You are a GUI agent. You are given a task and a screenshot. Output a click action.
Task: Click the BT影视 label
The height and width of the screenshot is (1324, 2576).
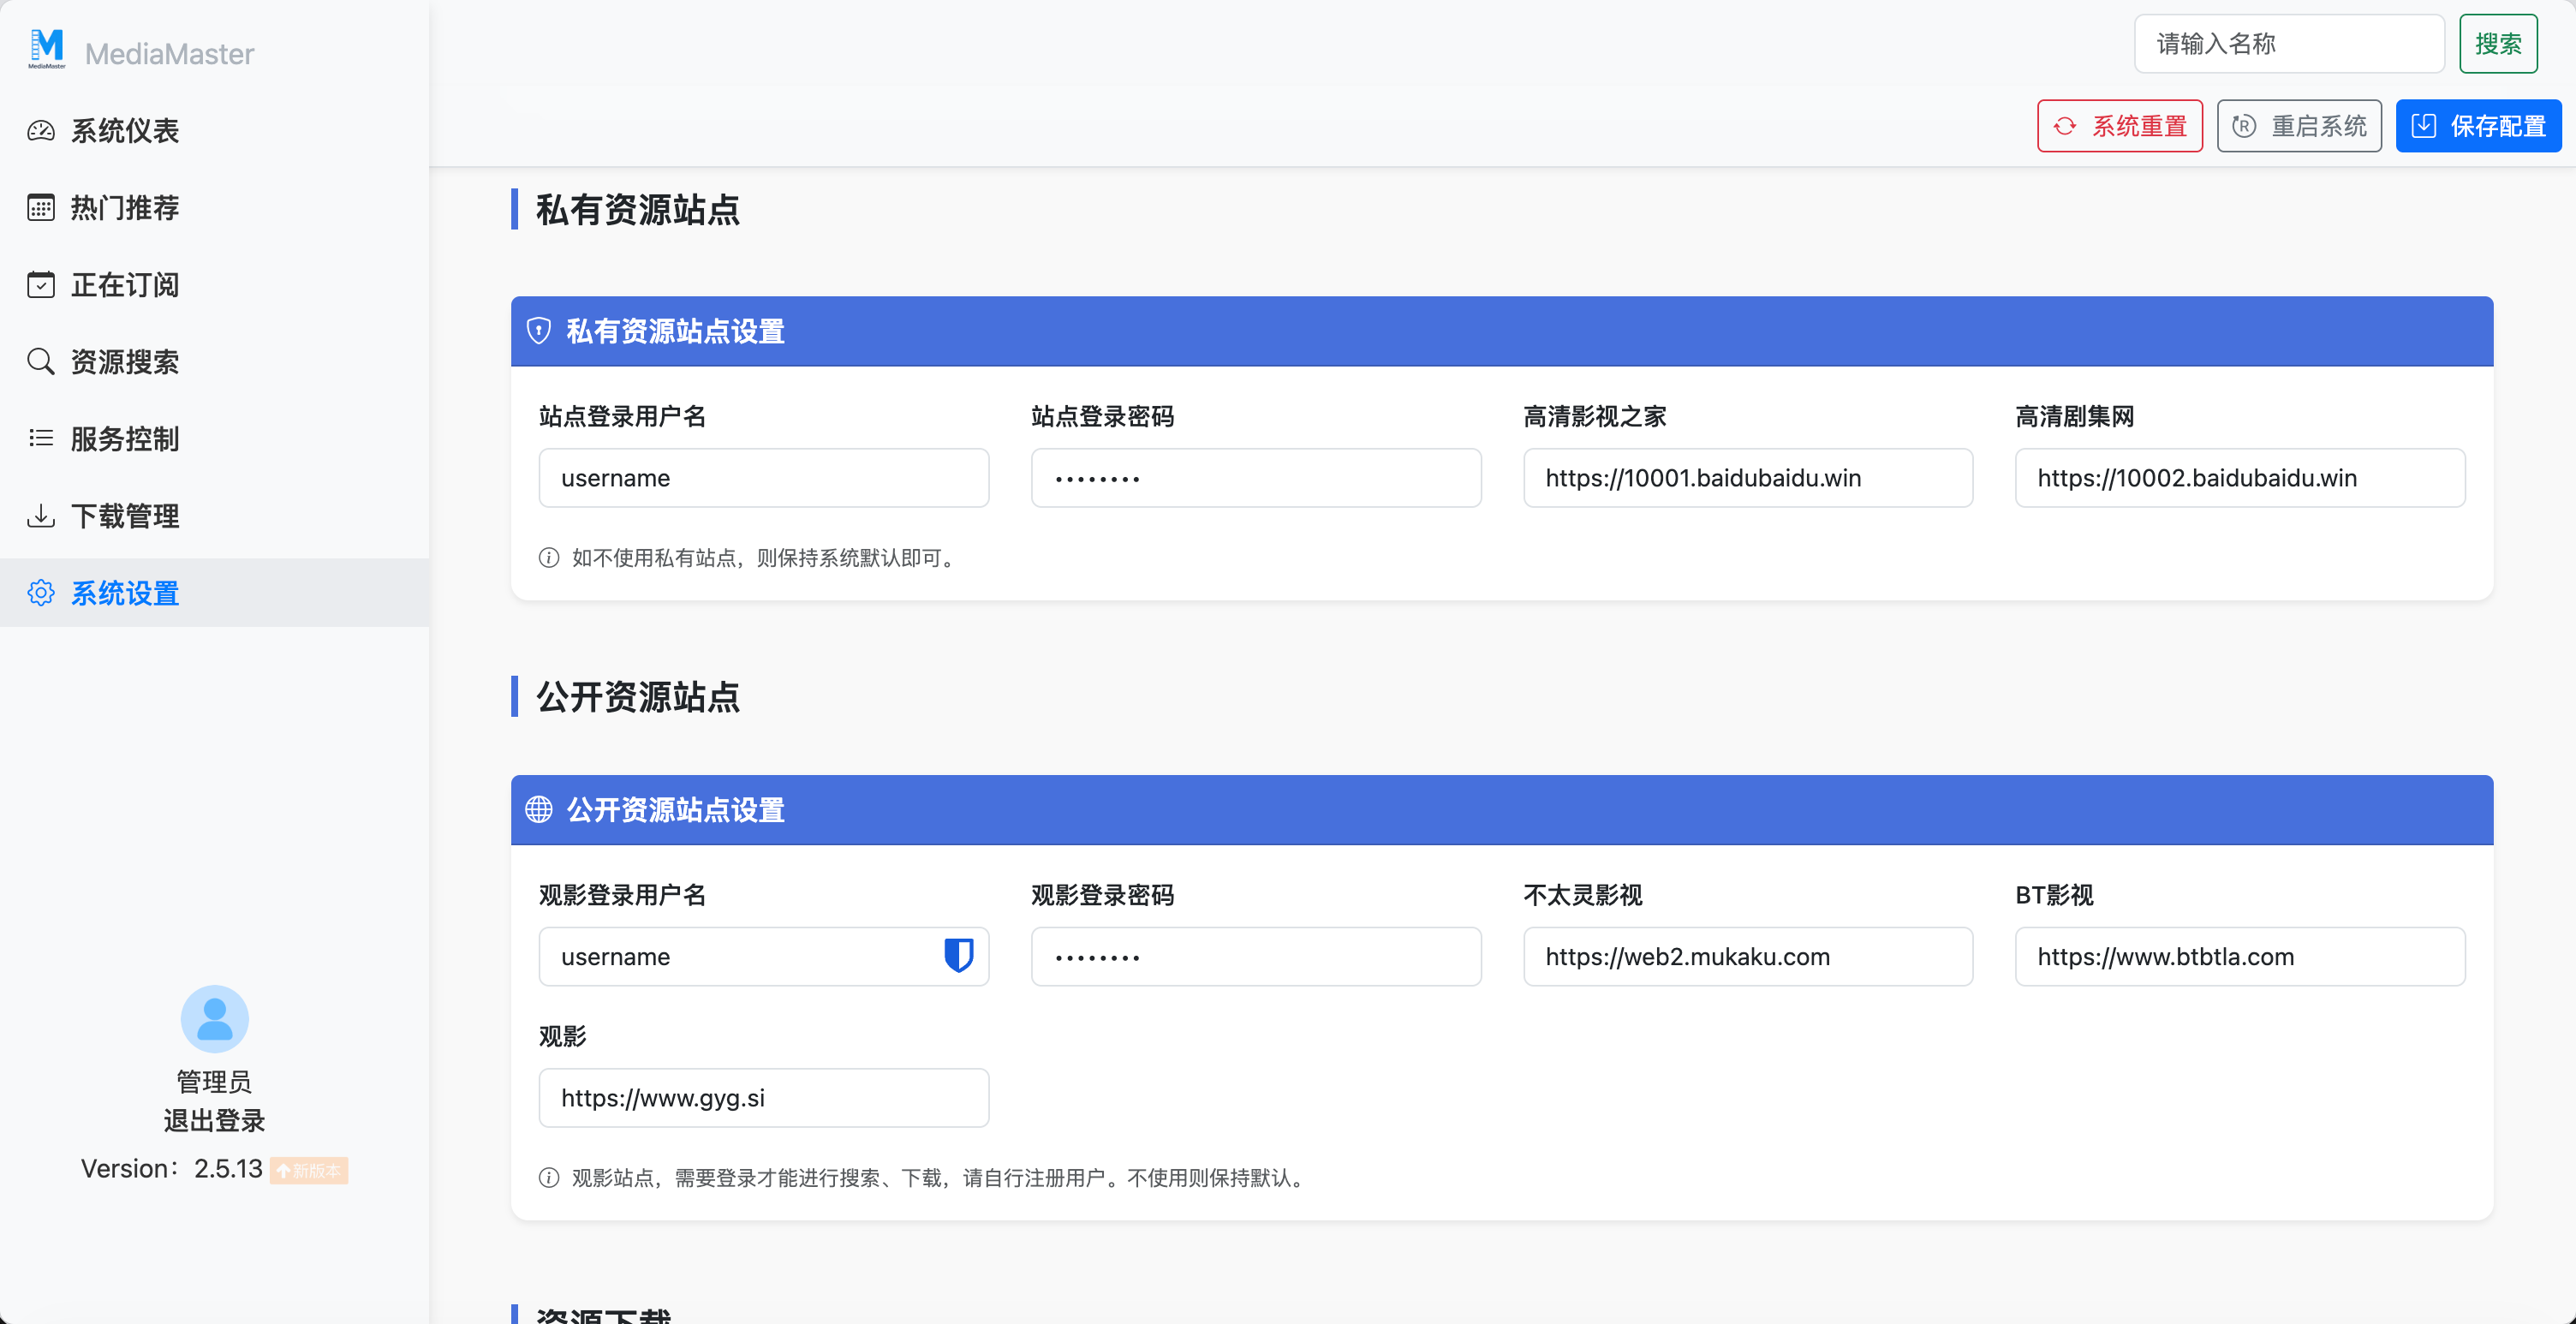[2054, 896]
